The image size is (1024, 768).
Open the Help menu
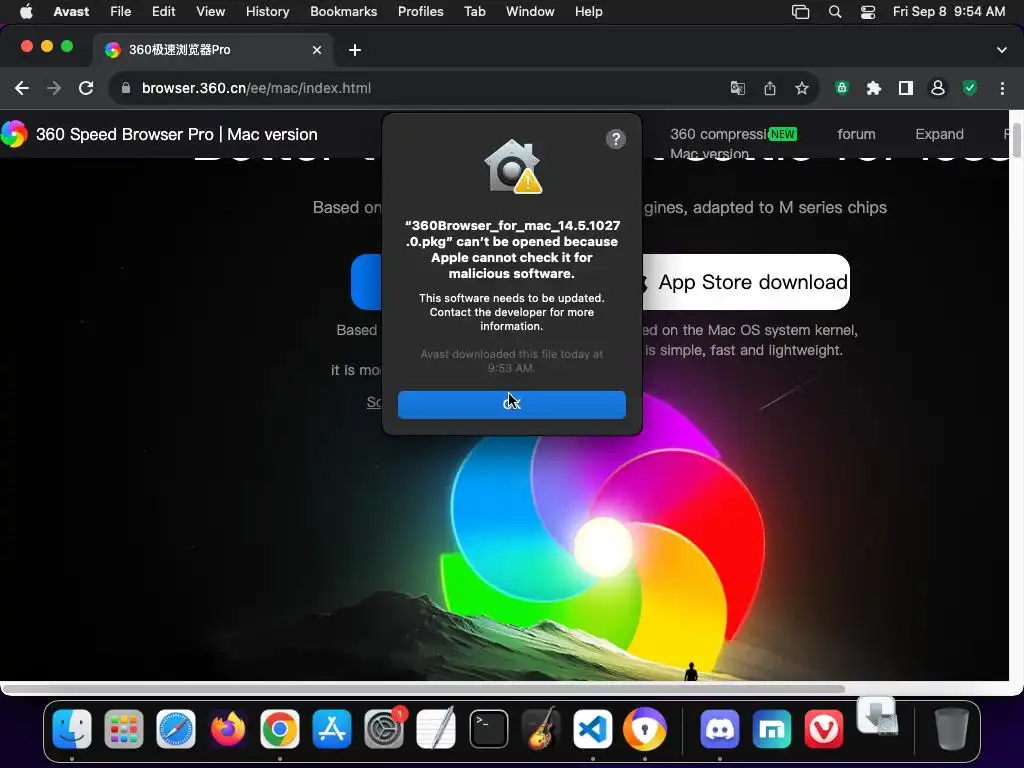[x=588, y=12]
